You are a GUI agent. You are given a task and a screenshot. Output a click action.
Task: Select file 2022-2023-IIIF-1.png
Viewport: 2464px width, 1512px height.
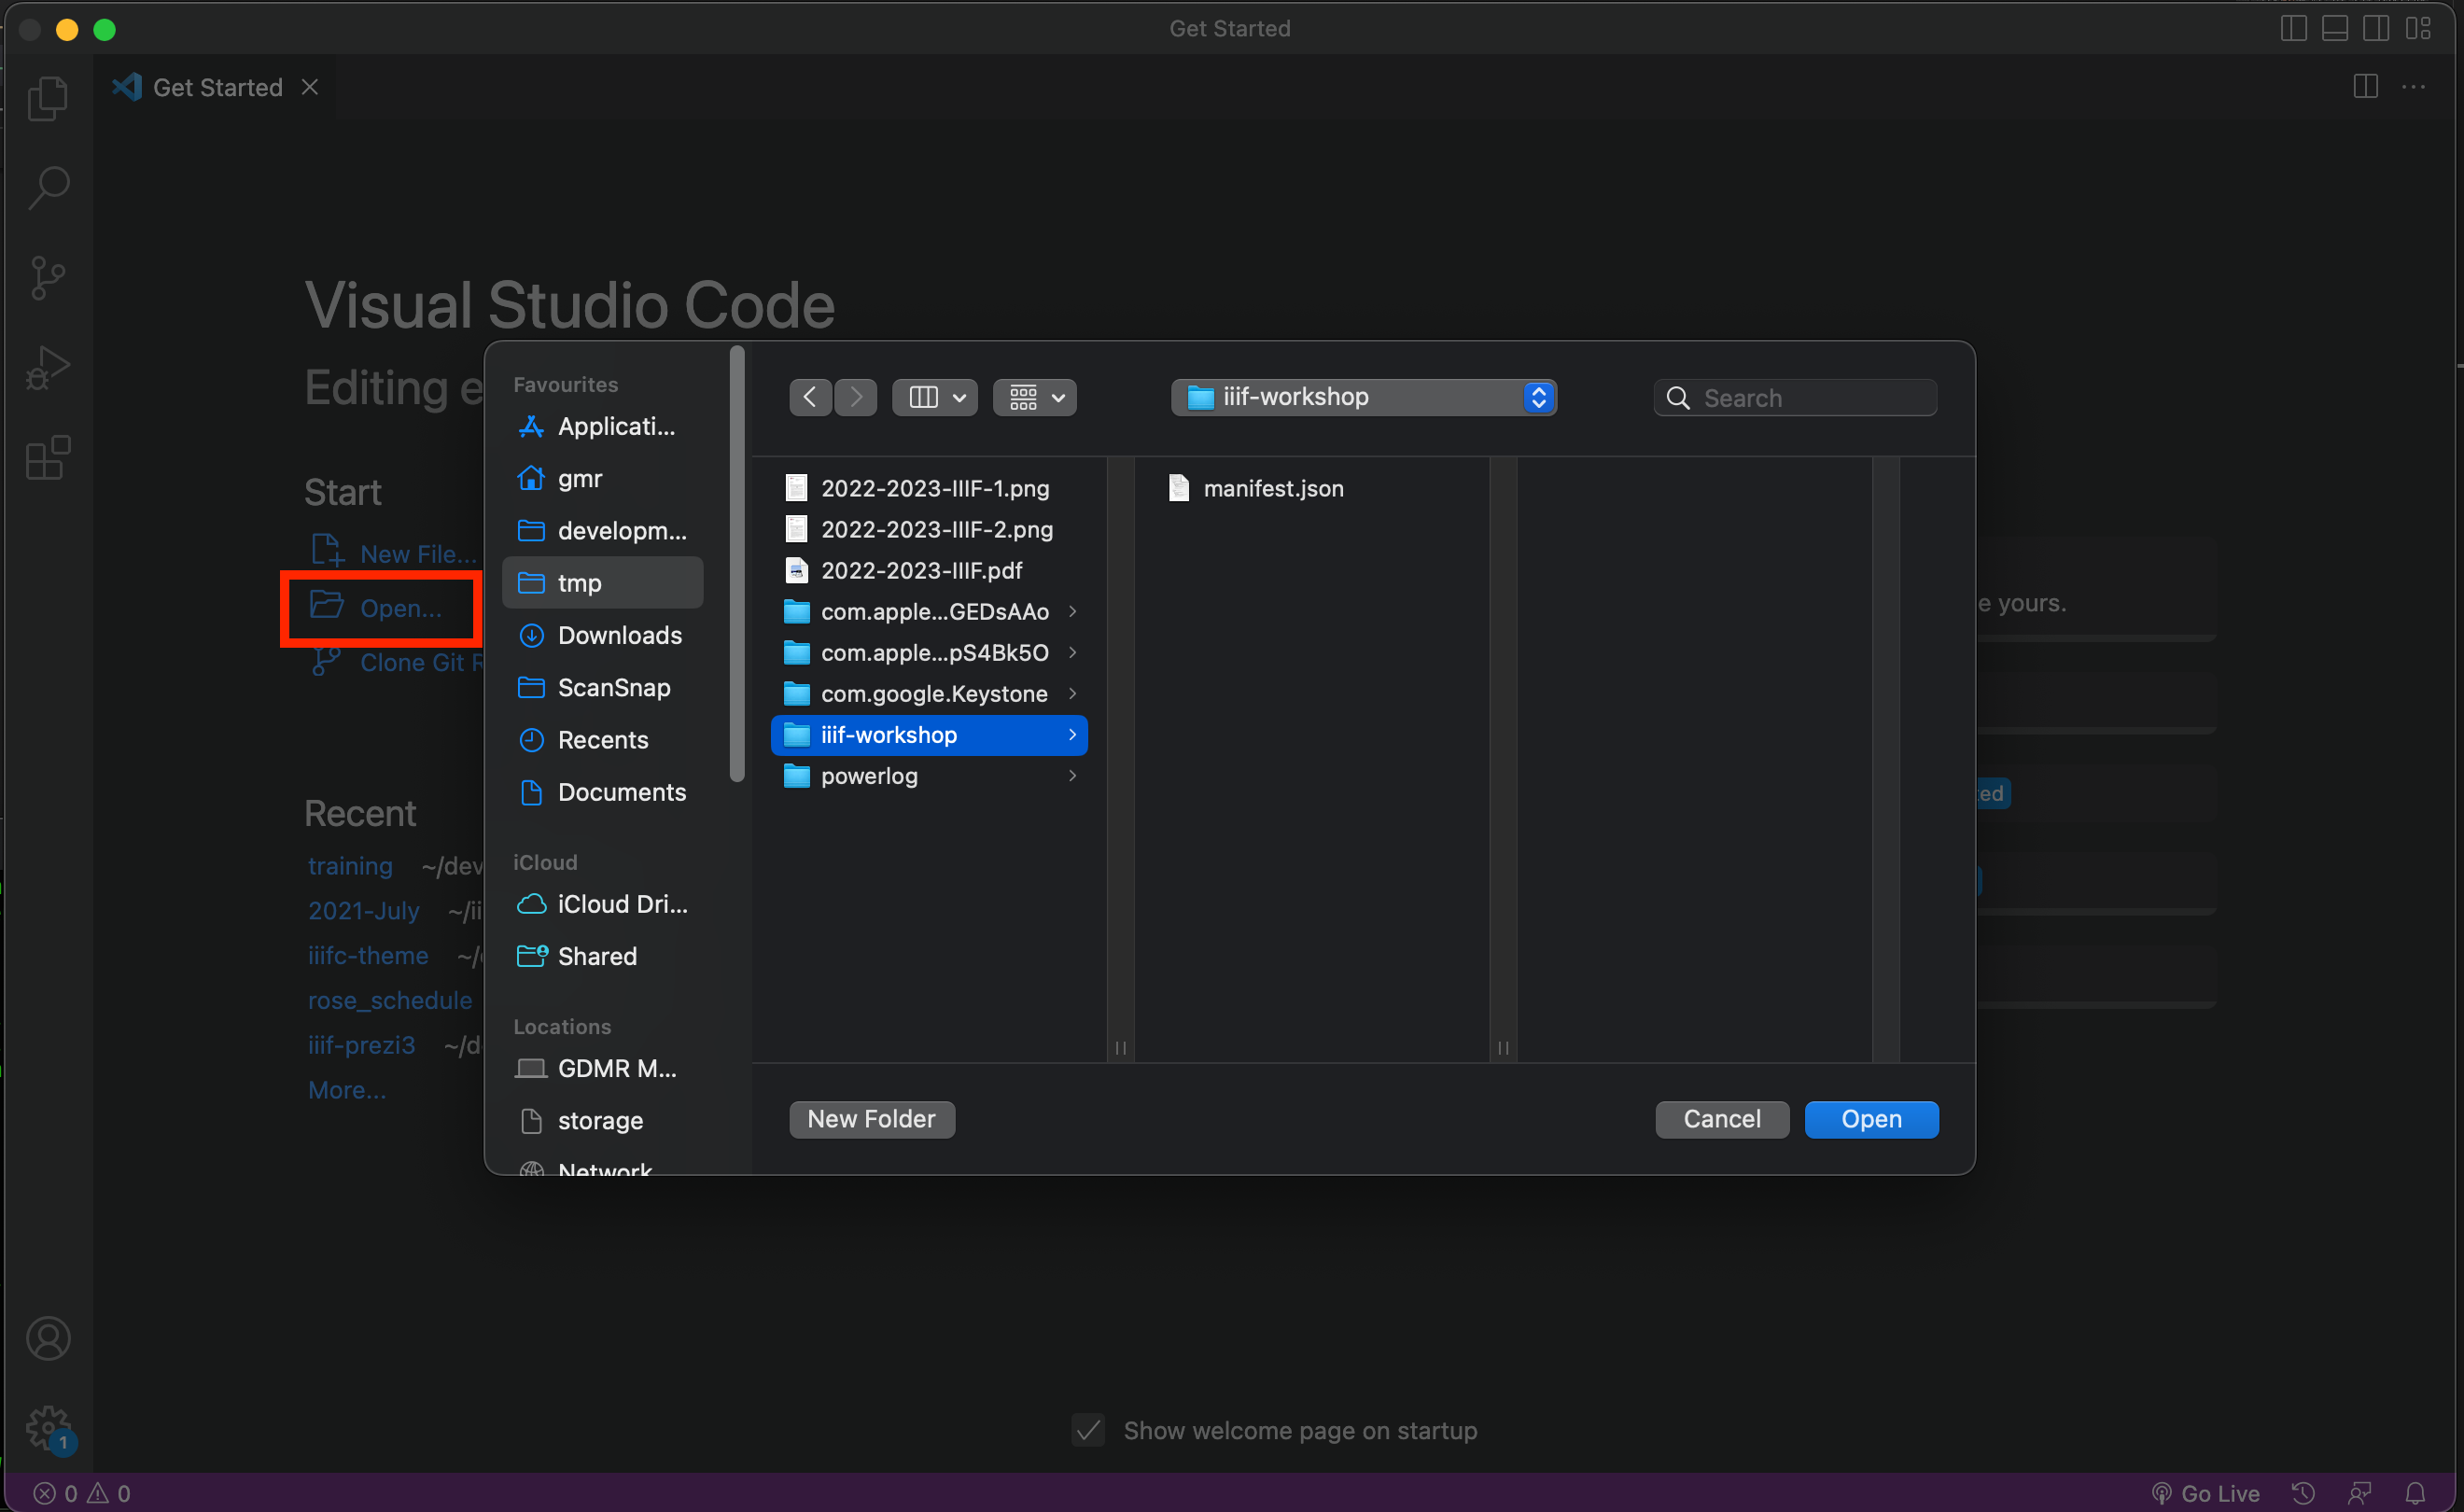coord(929,488)
